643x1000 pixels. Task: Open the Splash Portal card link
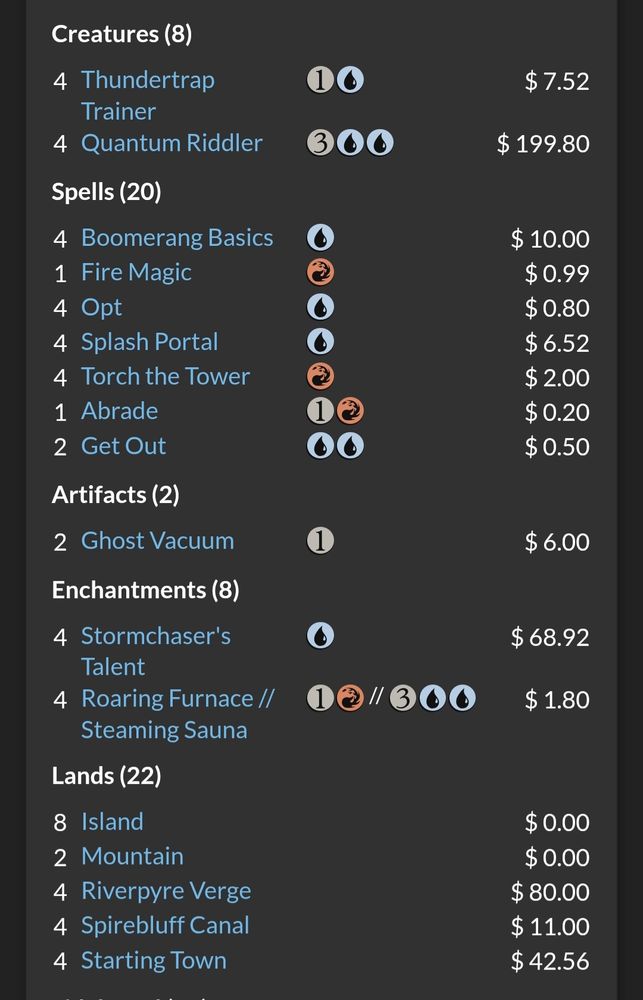tap(150, 342)
